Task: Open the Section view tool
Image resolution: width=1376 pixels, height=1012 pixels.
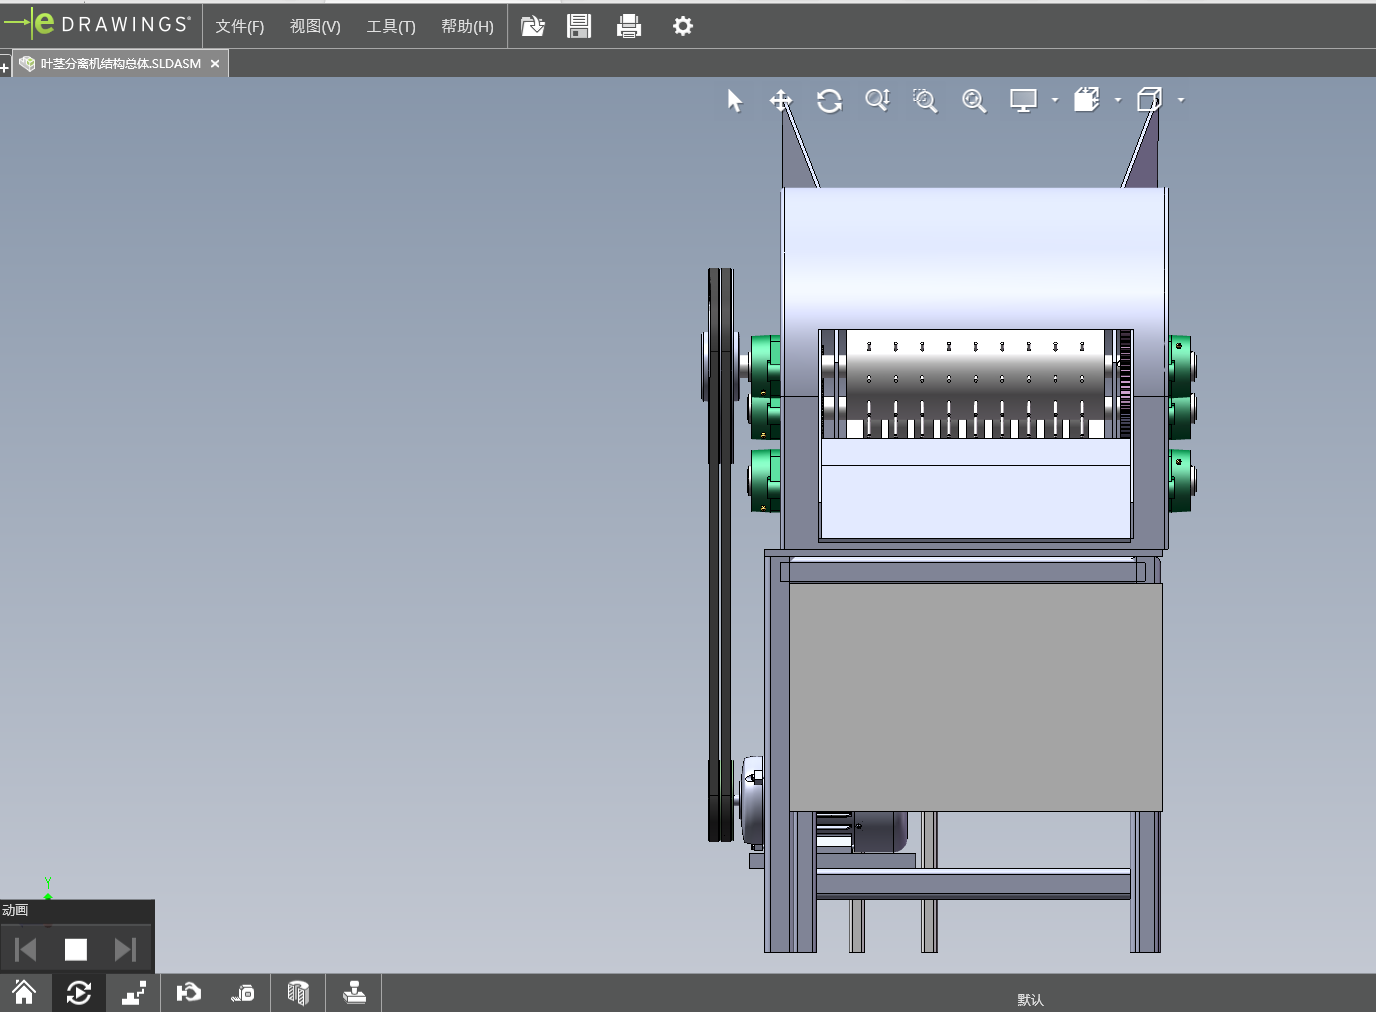Action: [x=298, y=992]
